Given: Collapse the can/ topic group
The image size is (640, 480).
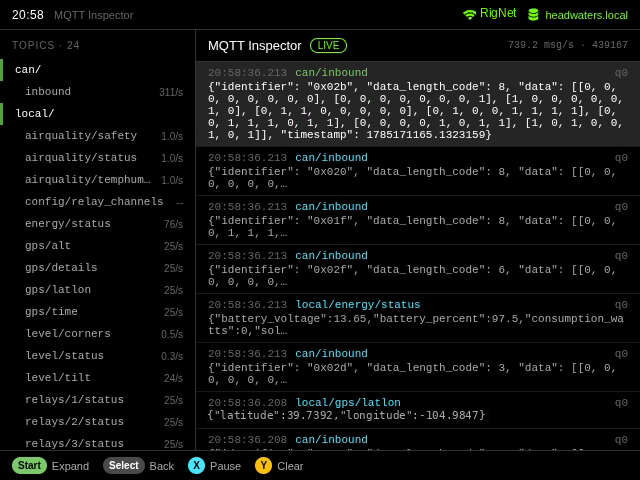Looking at the screenshot, I should click(x=98, y=69).
